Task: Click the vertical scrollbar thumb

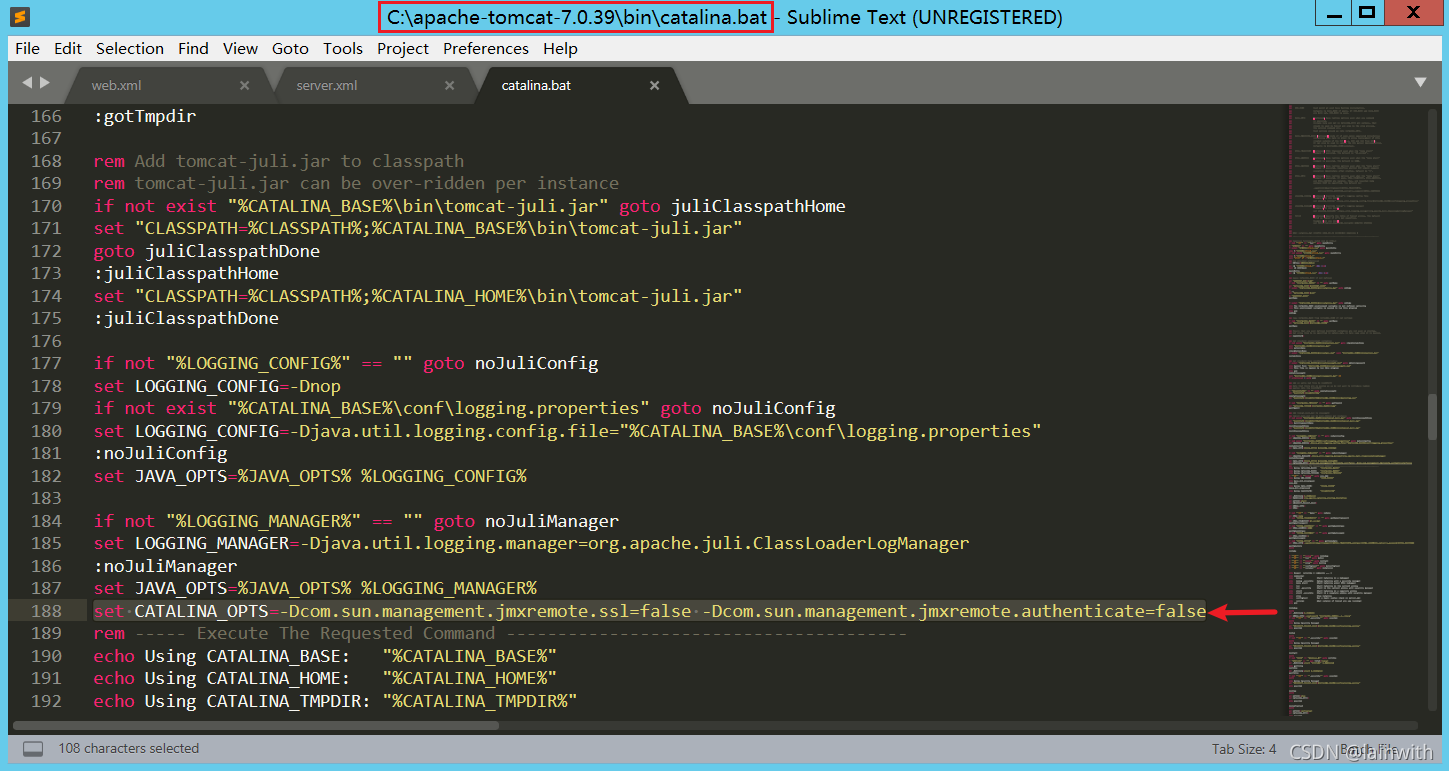Action: pyautogui.click(x=1432, y=415)
